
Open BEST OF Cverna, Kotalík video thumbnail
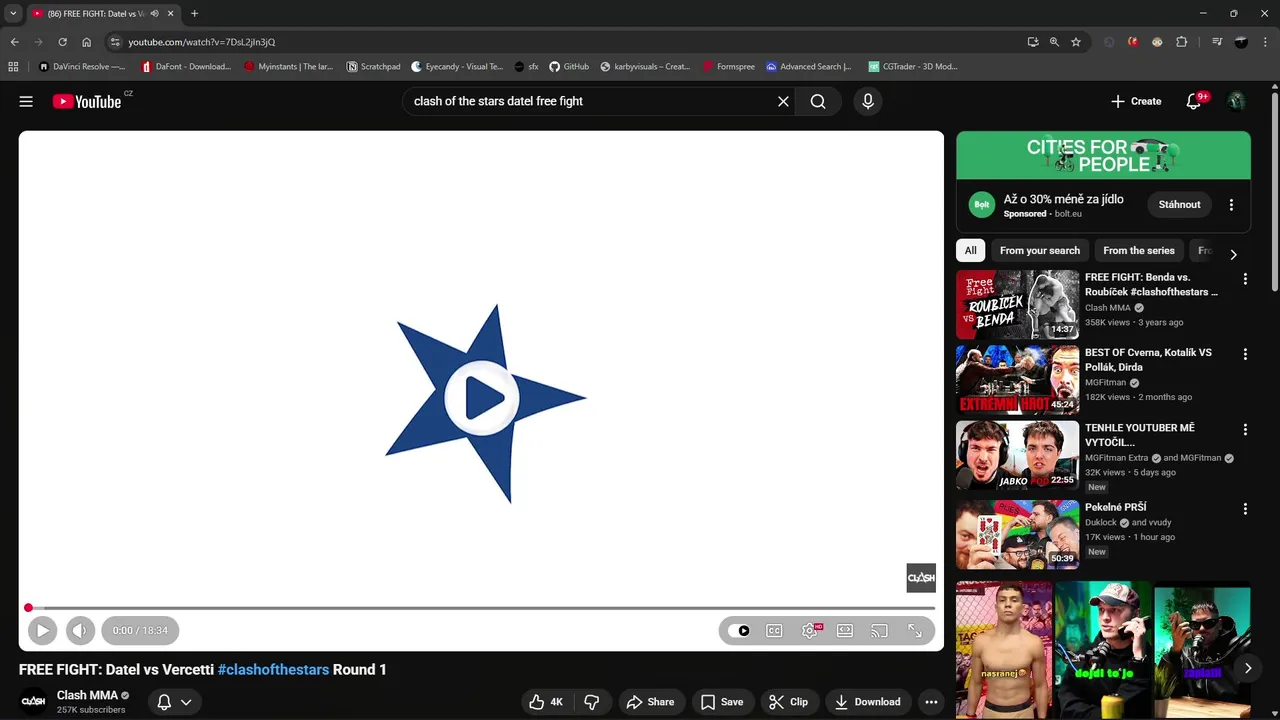coord(1017,380)
